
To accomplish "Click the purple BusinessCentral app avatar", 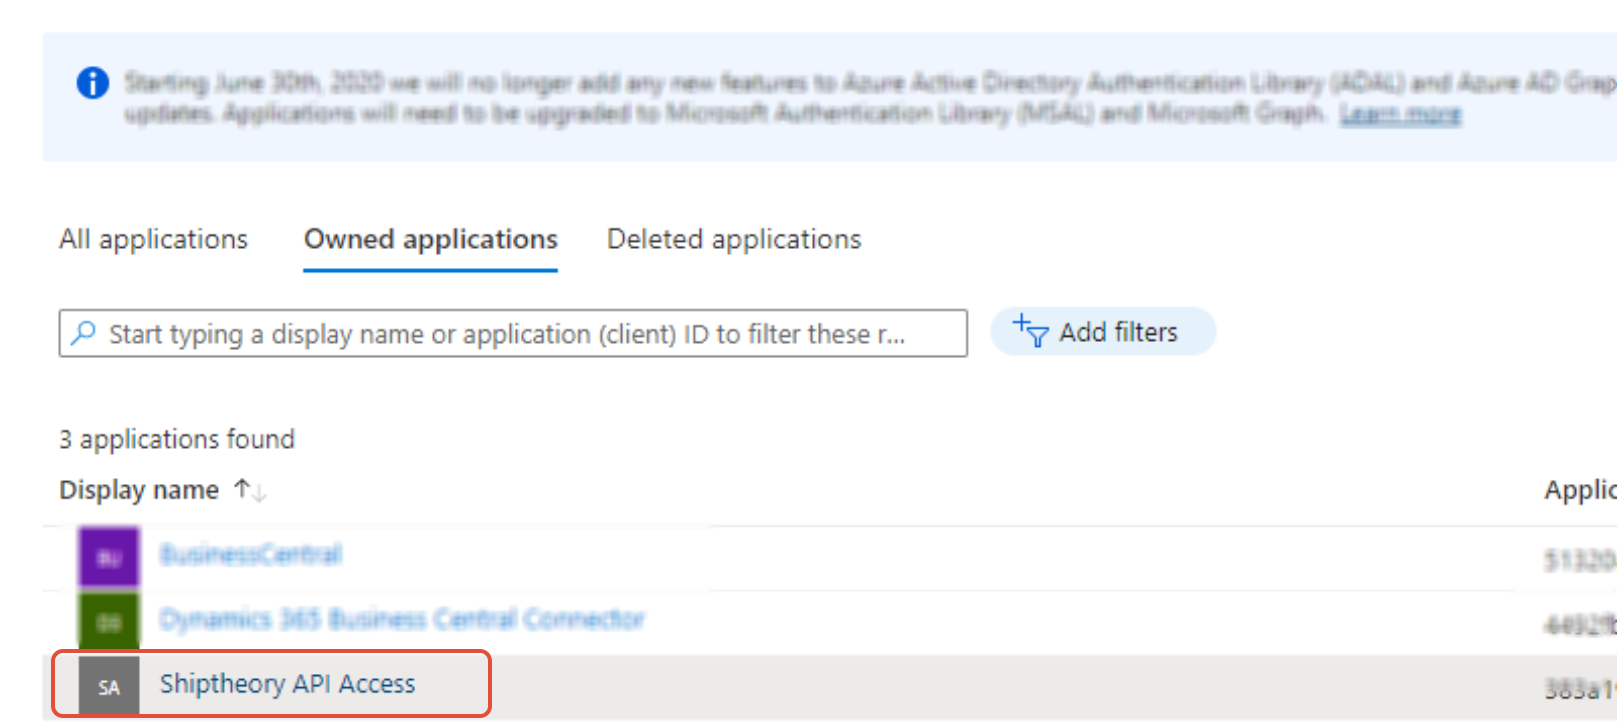I will point(109,558).
